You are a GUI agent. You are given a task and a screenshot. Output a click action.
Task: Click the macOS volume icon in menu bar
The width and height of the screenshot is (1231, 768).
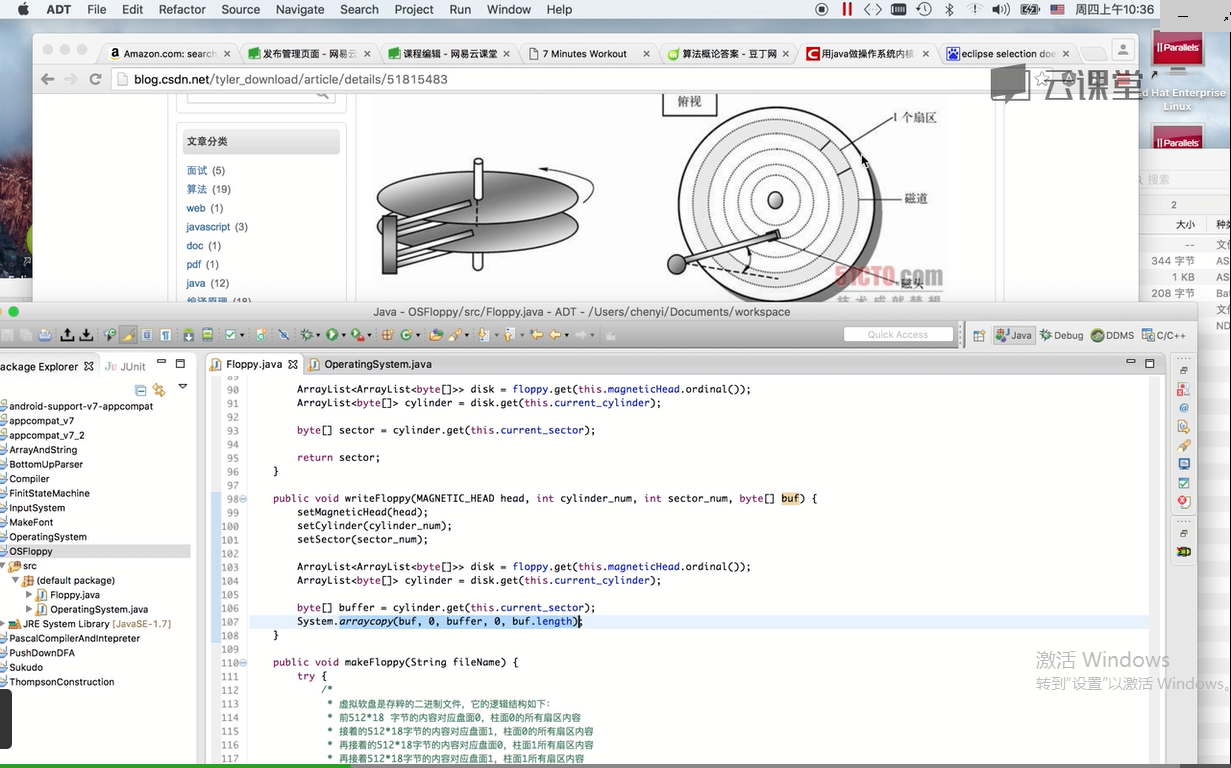click(x=1000, y=9)
